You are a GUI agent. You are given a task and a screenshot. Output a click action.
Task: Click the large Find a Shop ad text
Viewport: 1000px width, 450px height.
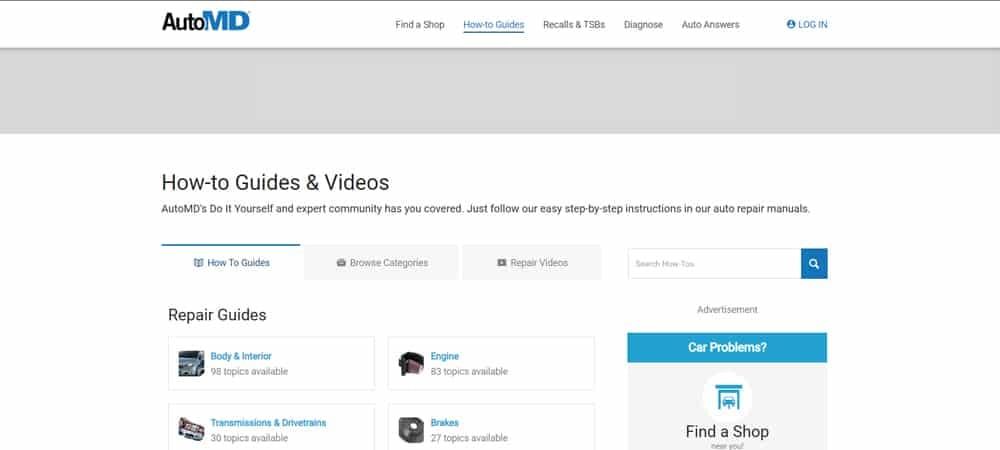(x=727, y=432)
